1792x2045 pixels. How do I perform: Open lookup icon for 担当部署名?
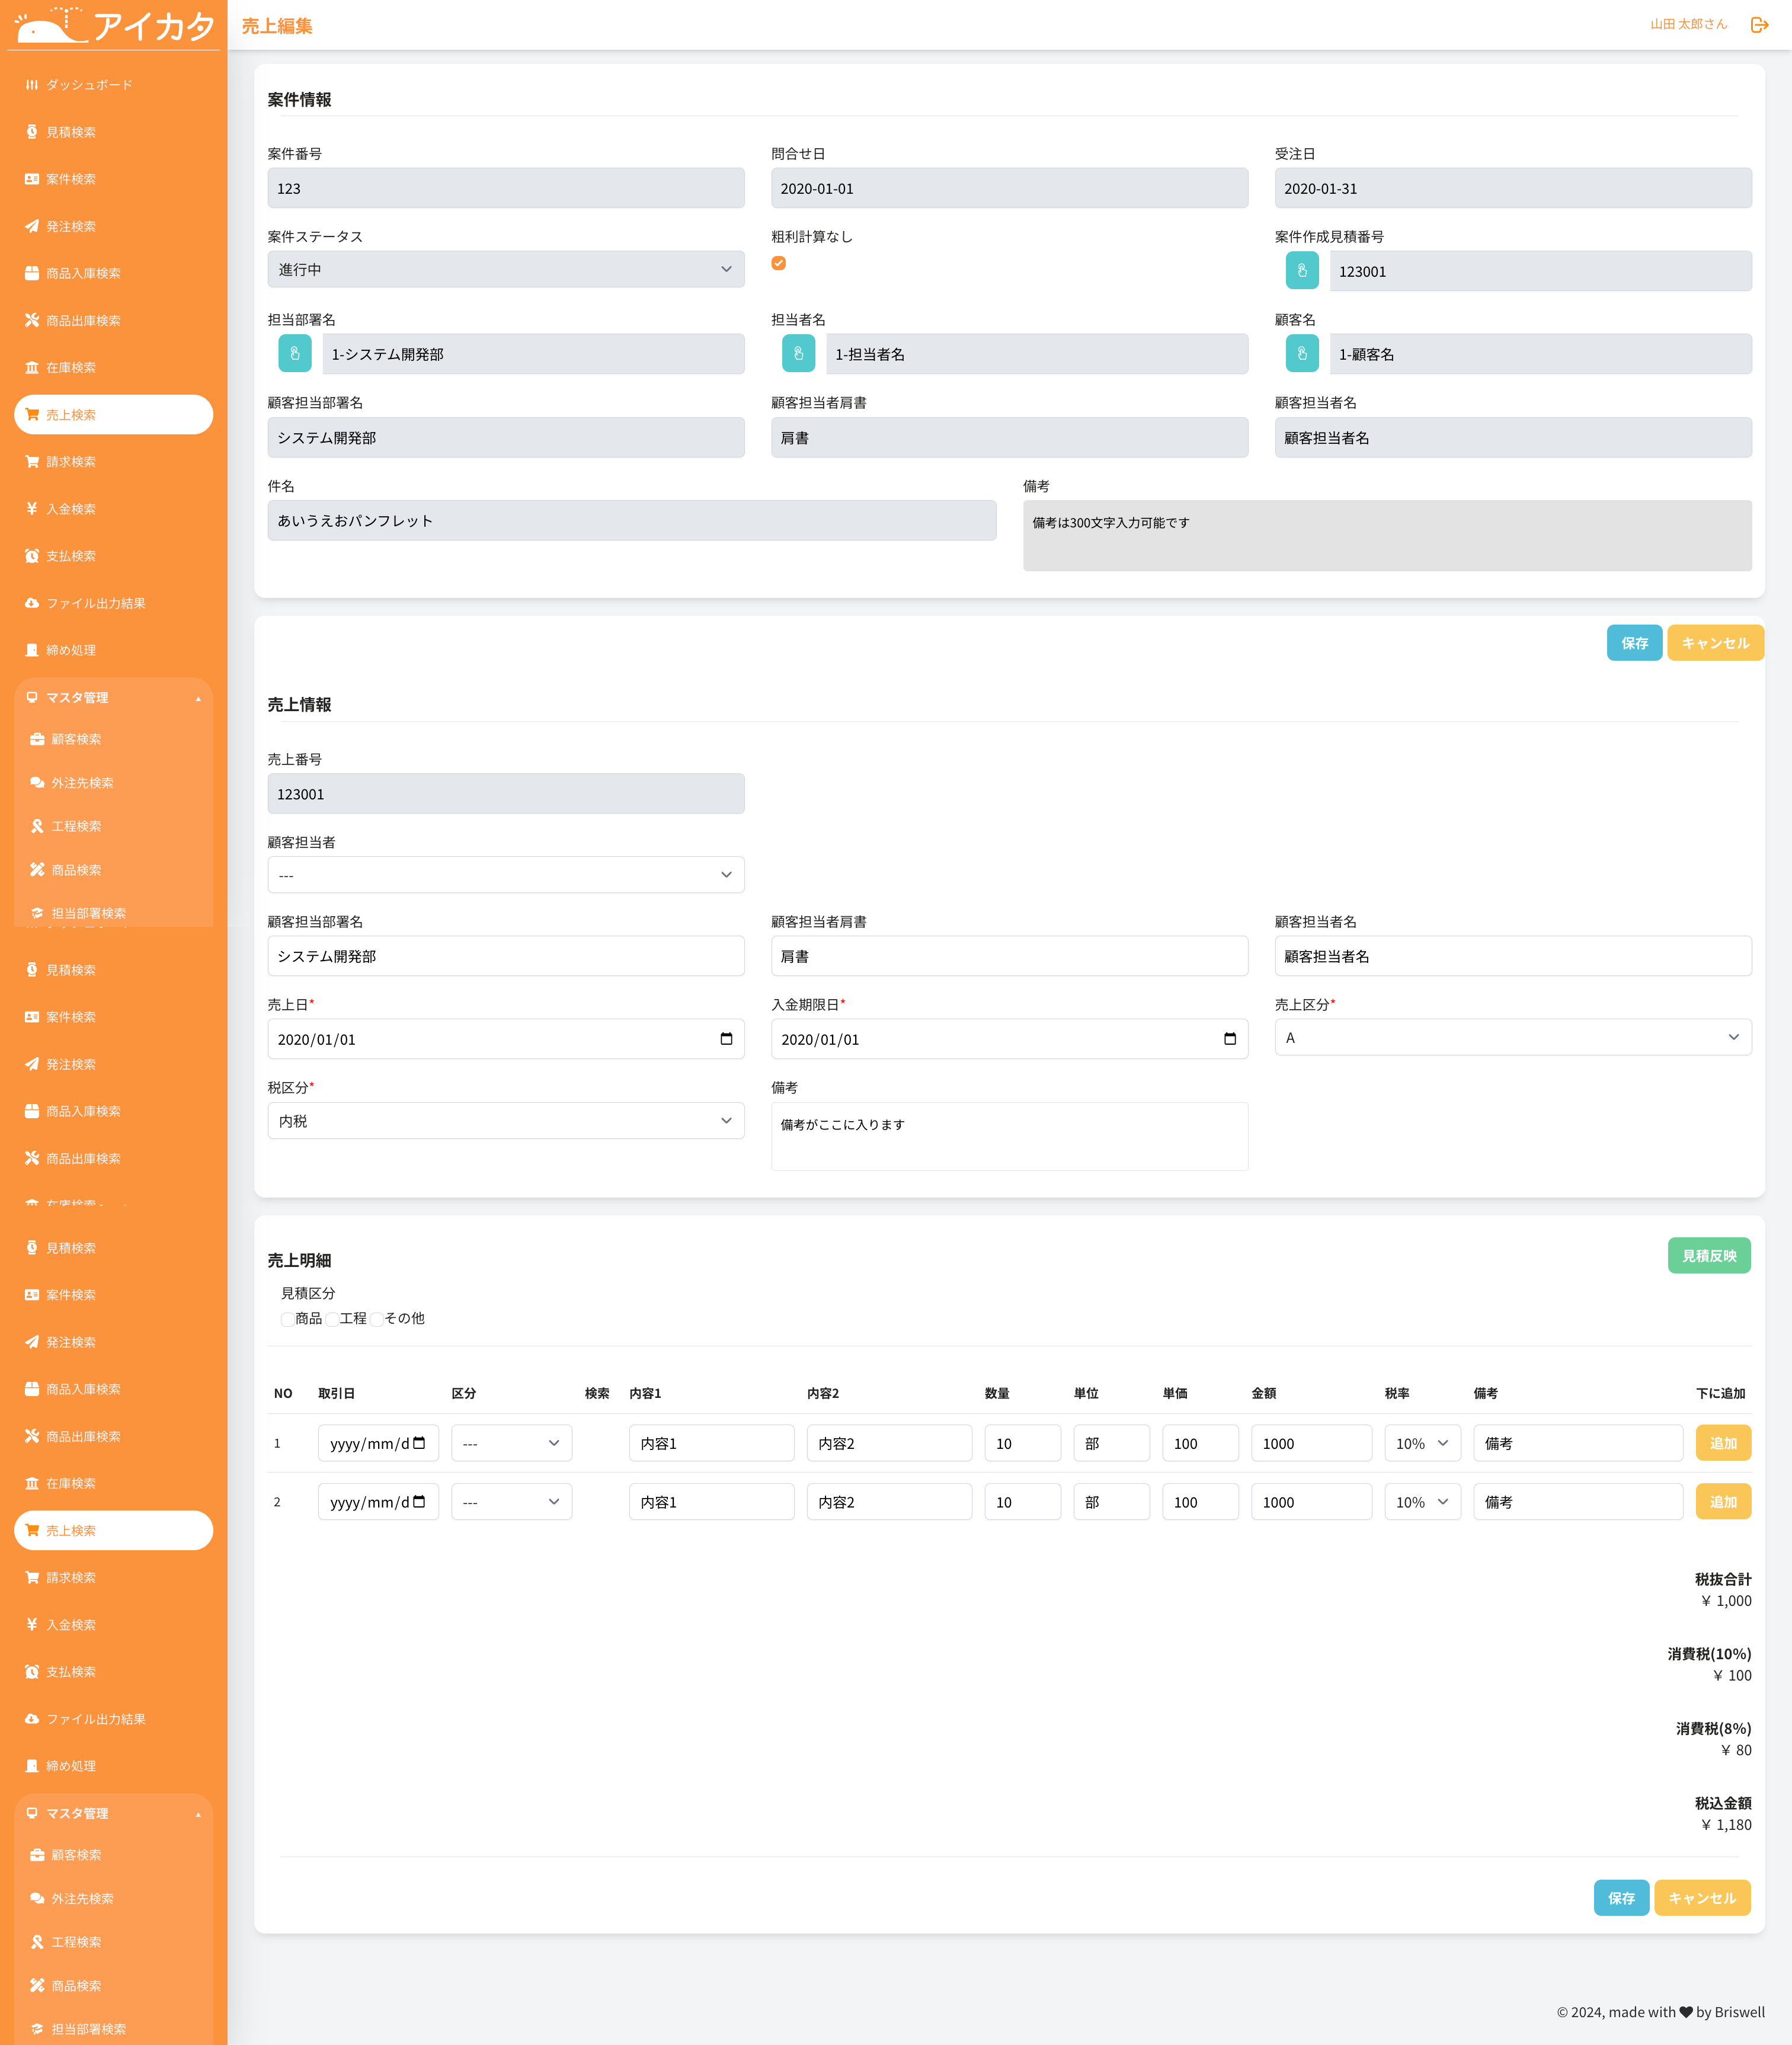point(294,354)
